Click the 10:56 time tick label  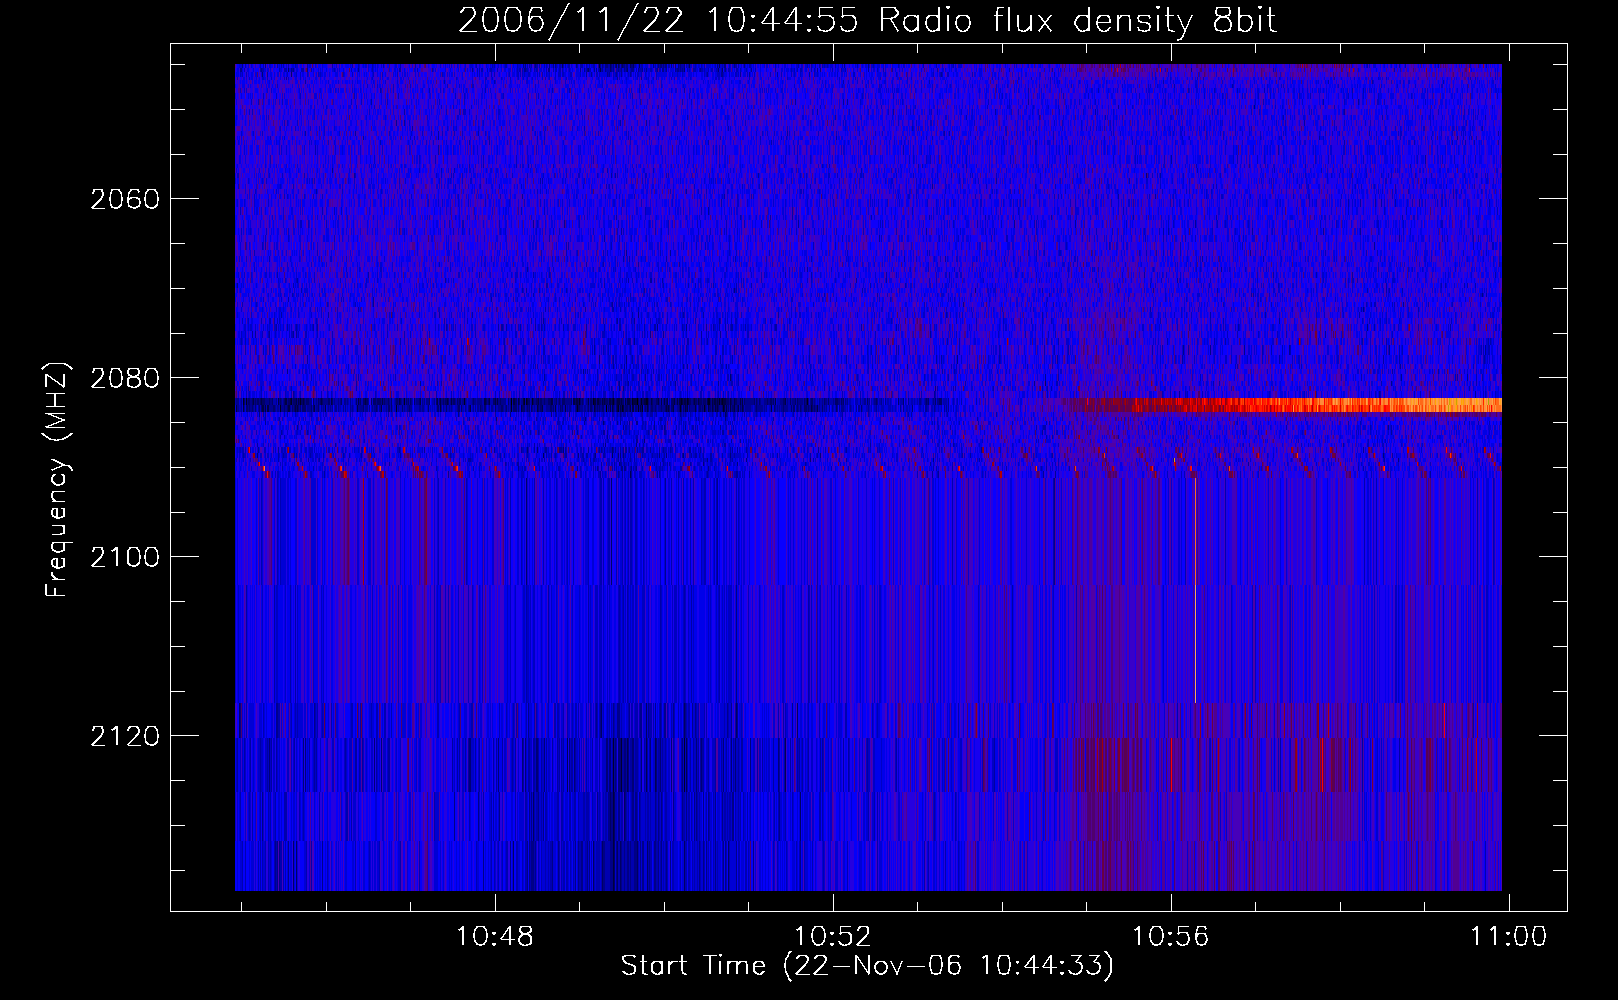click(1170, 937)
